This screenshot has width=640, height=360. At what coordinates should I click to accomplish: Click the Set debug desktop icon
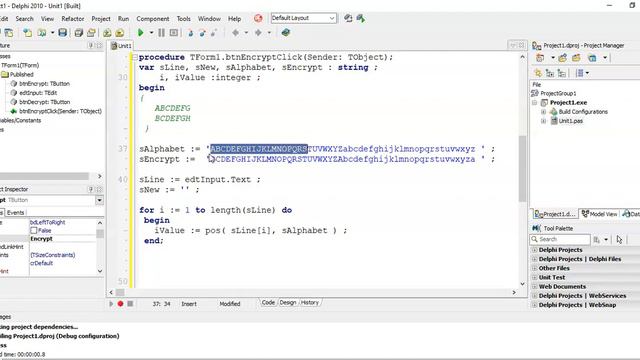pos(361,18)
